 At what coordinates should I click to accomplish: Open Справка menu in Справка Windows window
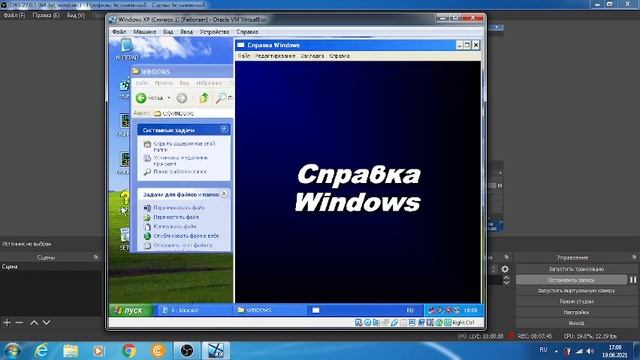(x=339, y=56)
